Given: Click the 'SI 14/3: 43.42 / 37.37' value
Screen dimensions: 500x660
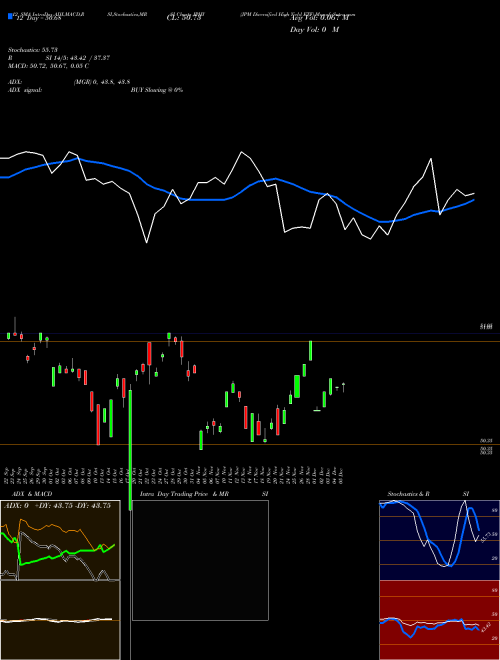Looking at the screenshot, I should tap(78, 58).
